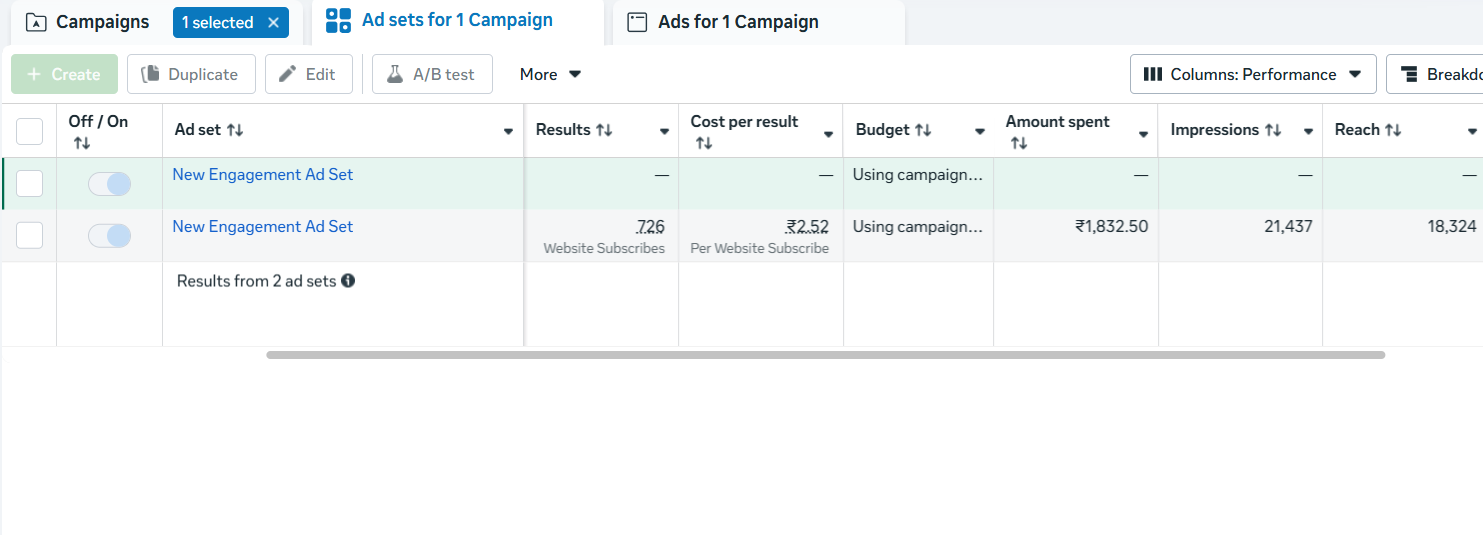
Task: Click the Duplicate button
Action: [191, 74]
